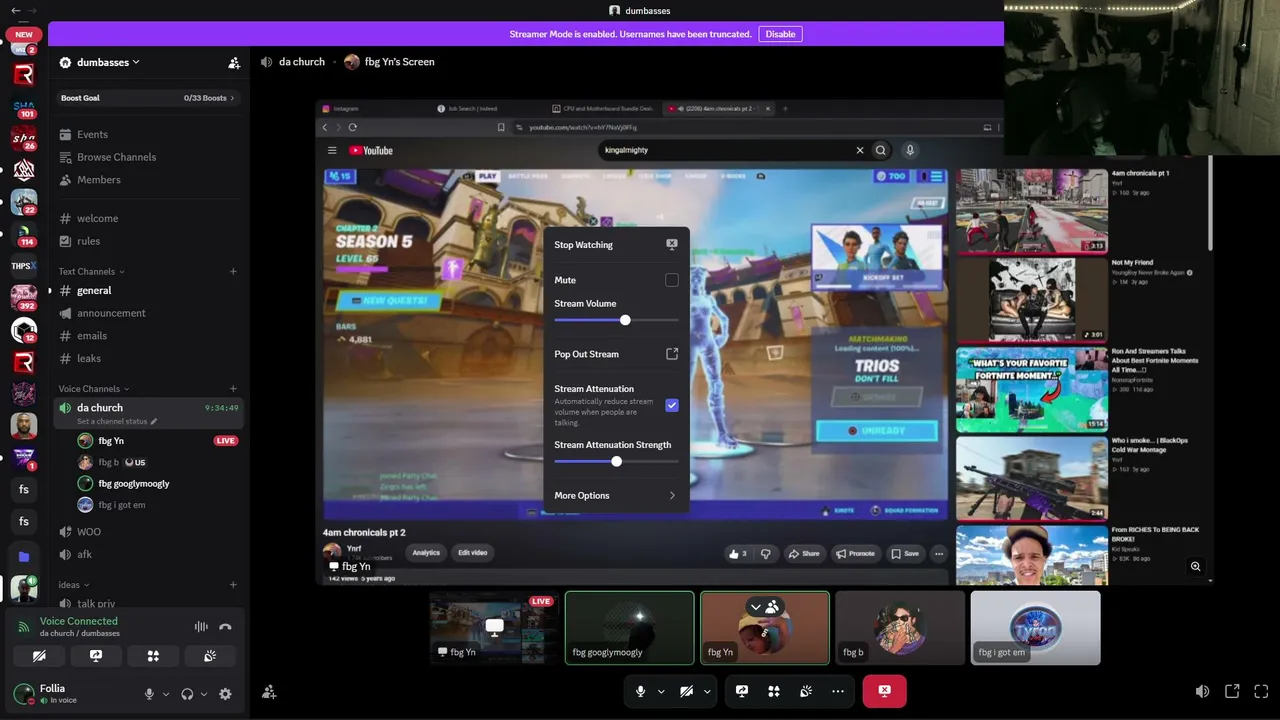Disconnect from voice with the phone hang-up icon
The height and width of the screenshot is (720, 1280).
tap(225, 627)
